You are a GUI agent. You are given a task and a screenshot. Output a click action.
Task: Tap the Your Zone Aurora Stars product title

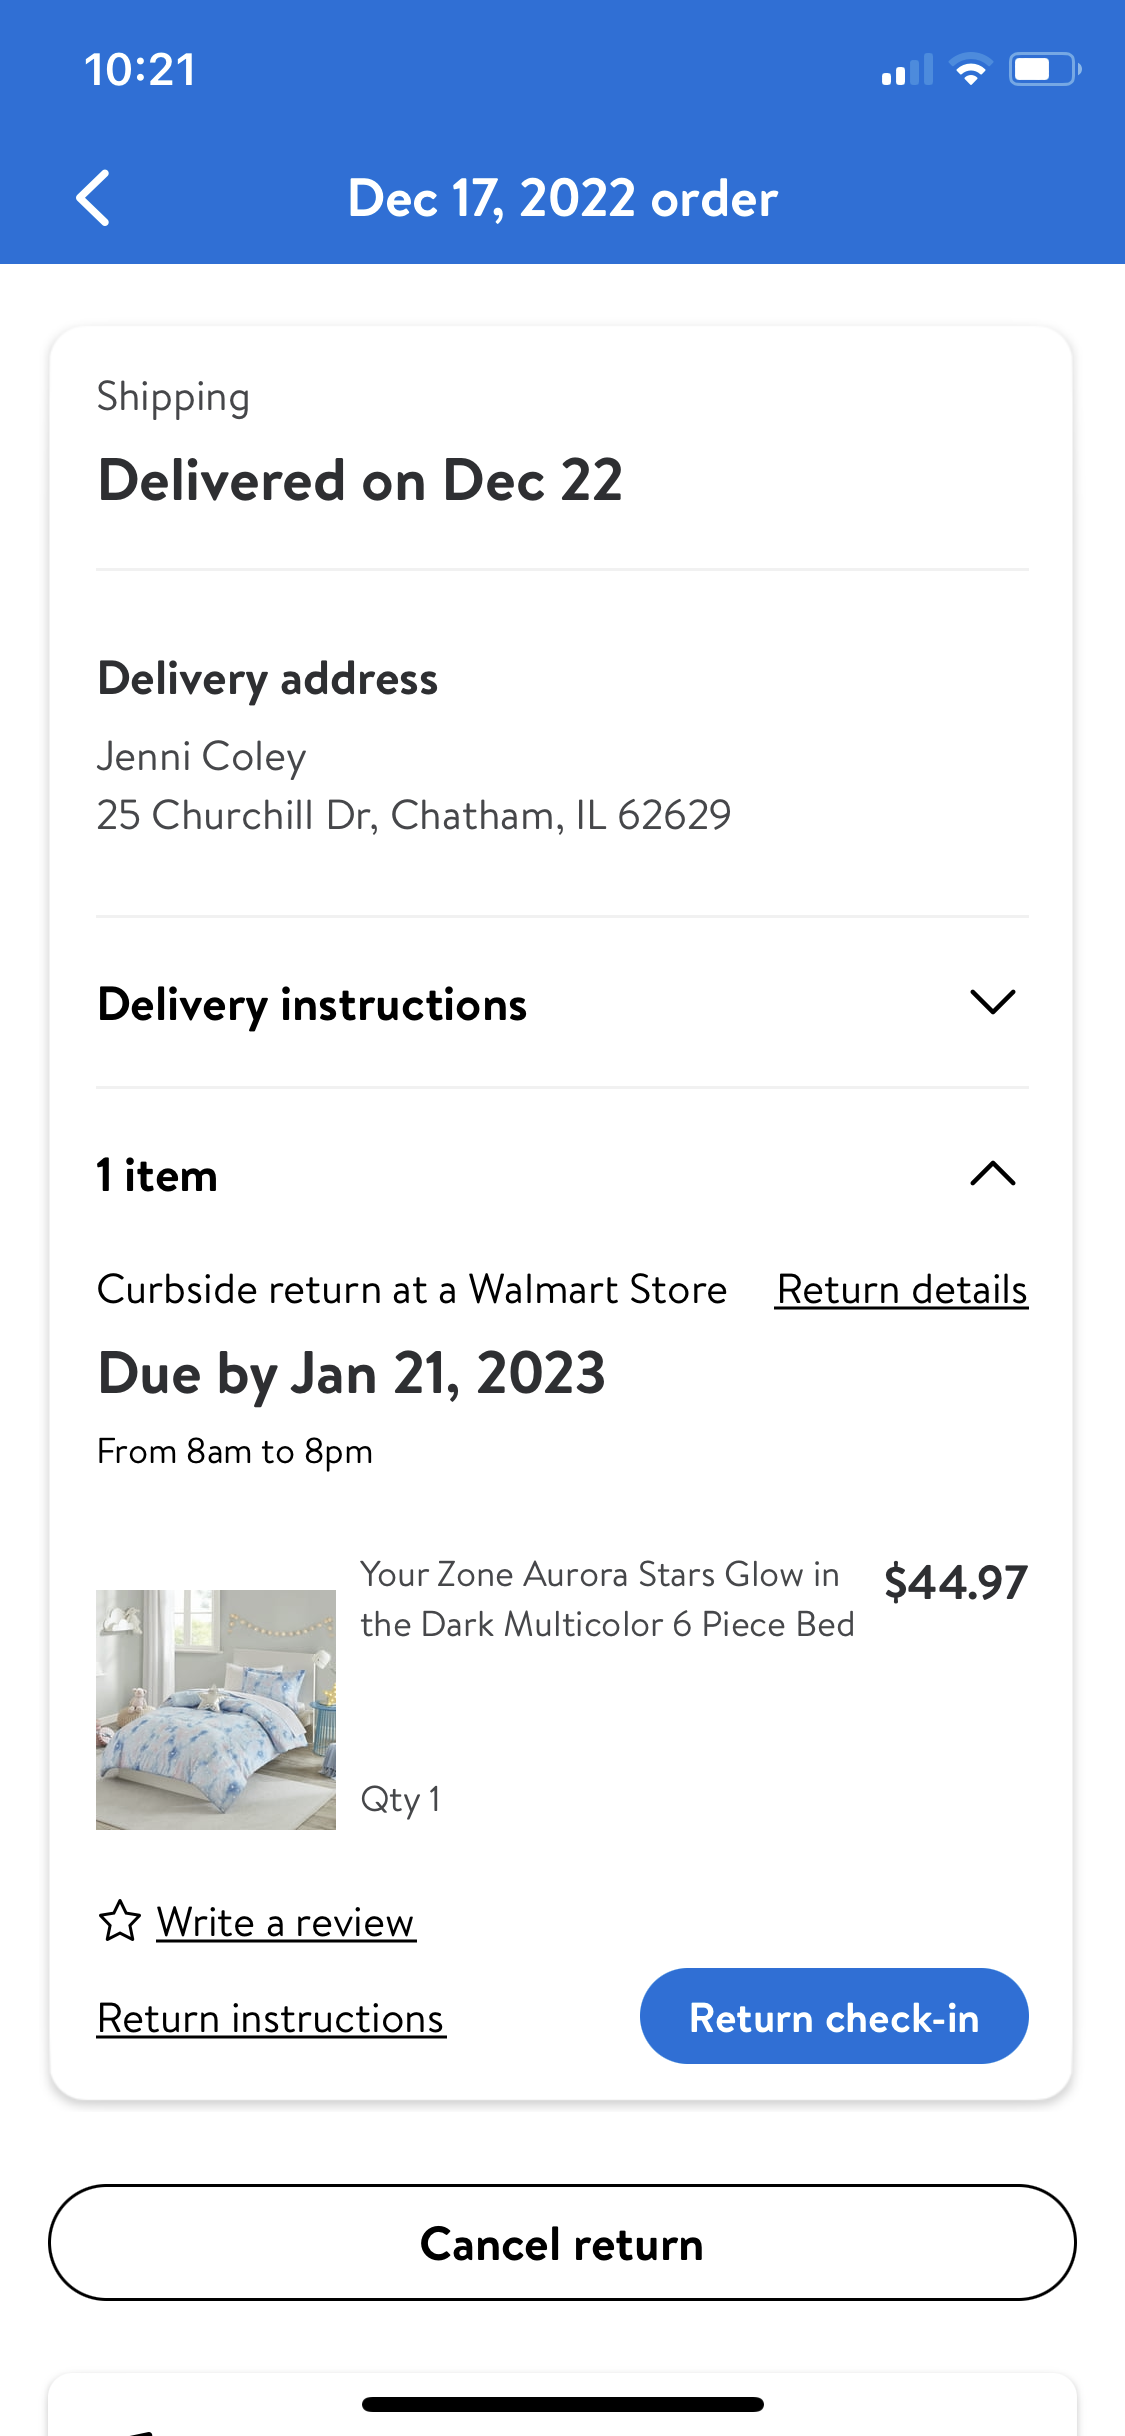coord(607,1599)
